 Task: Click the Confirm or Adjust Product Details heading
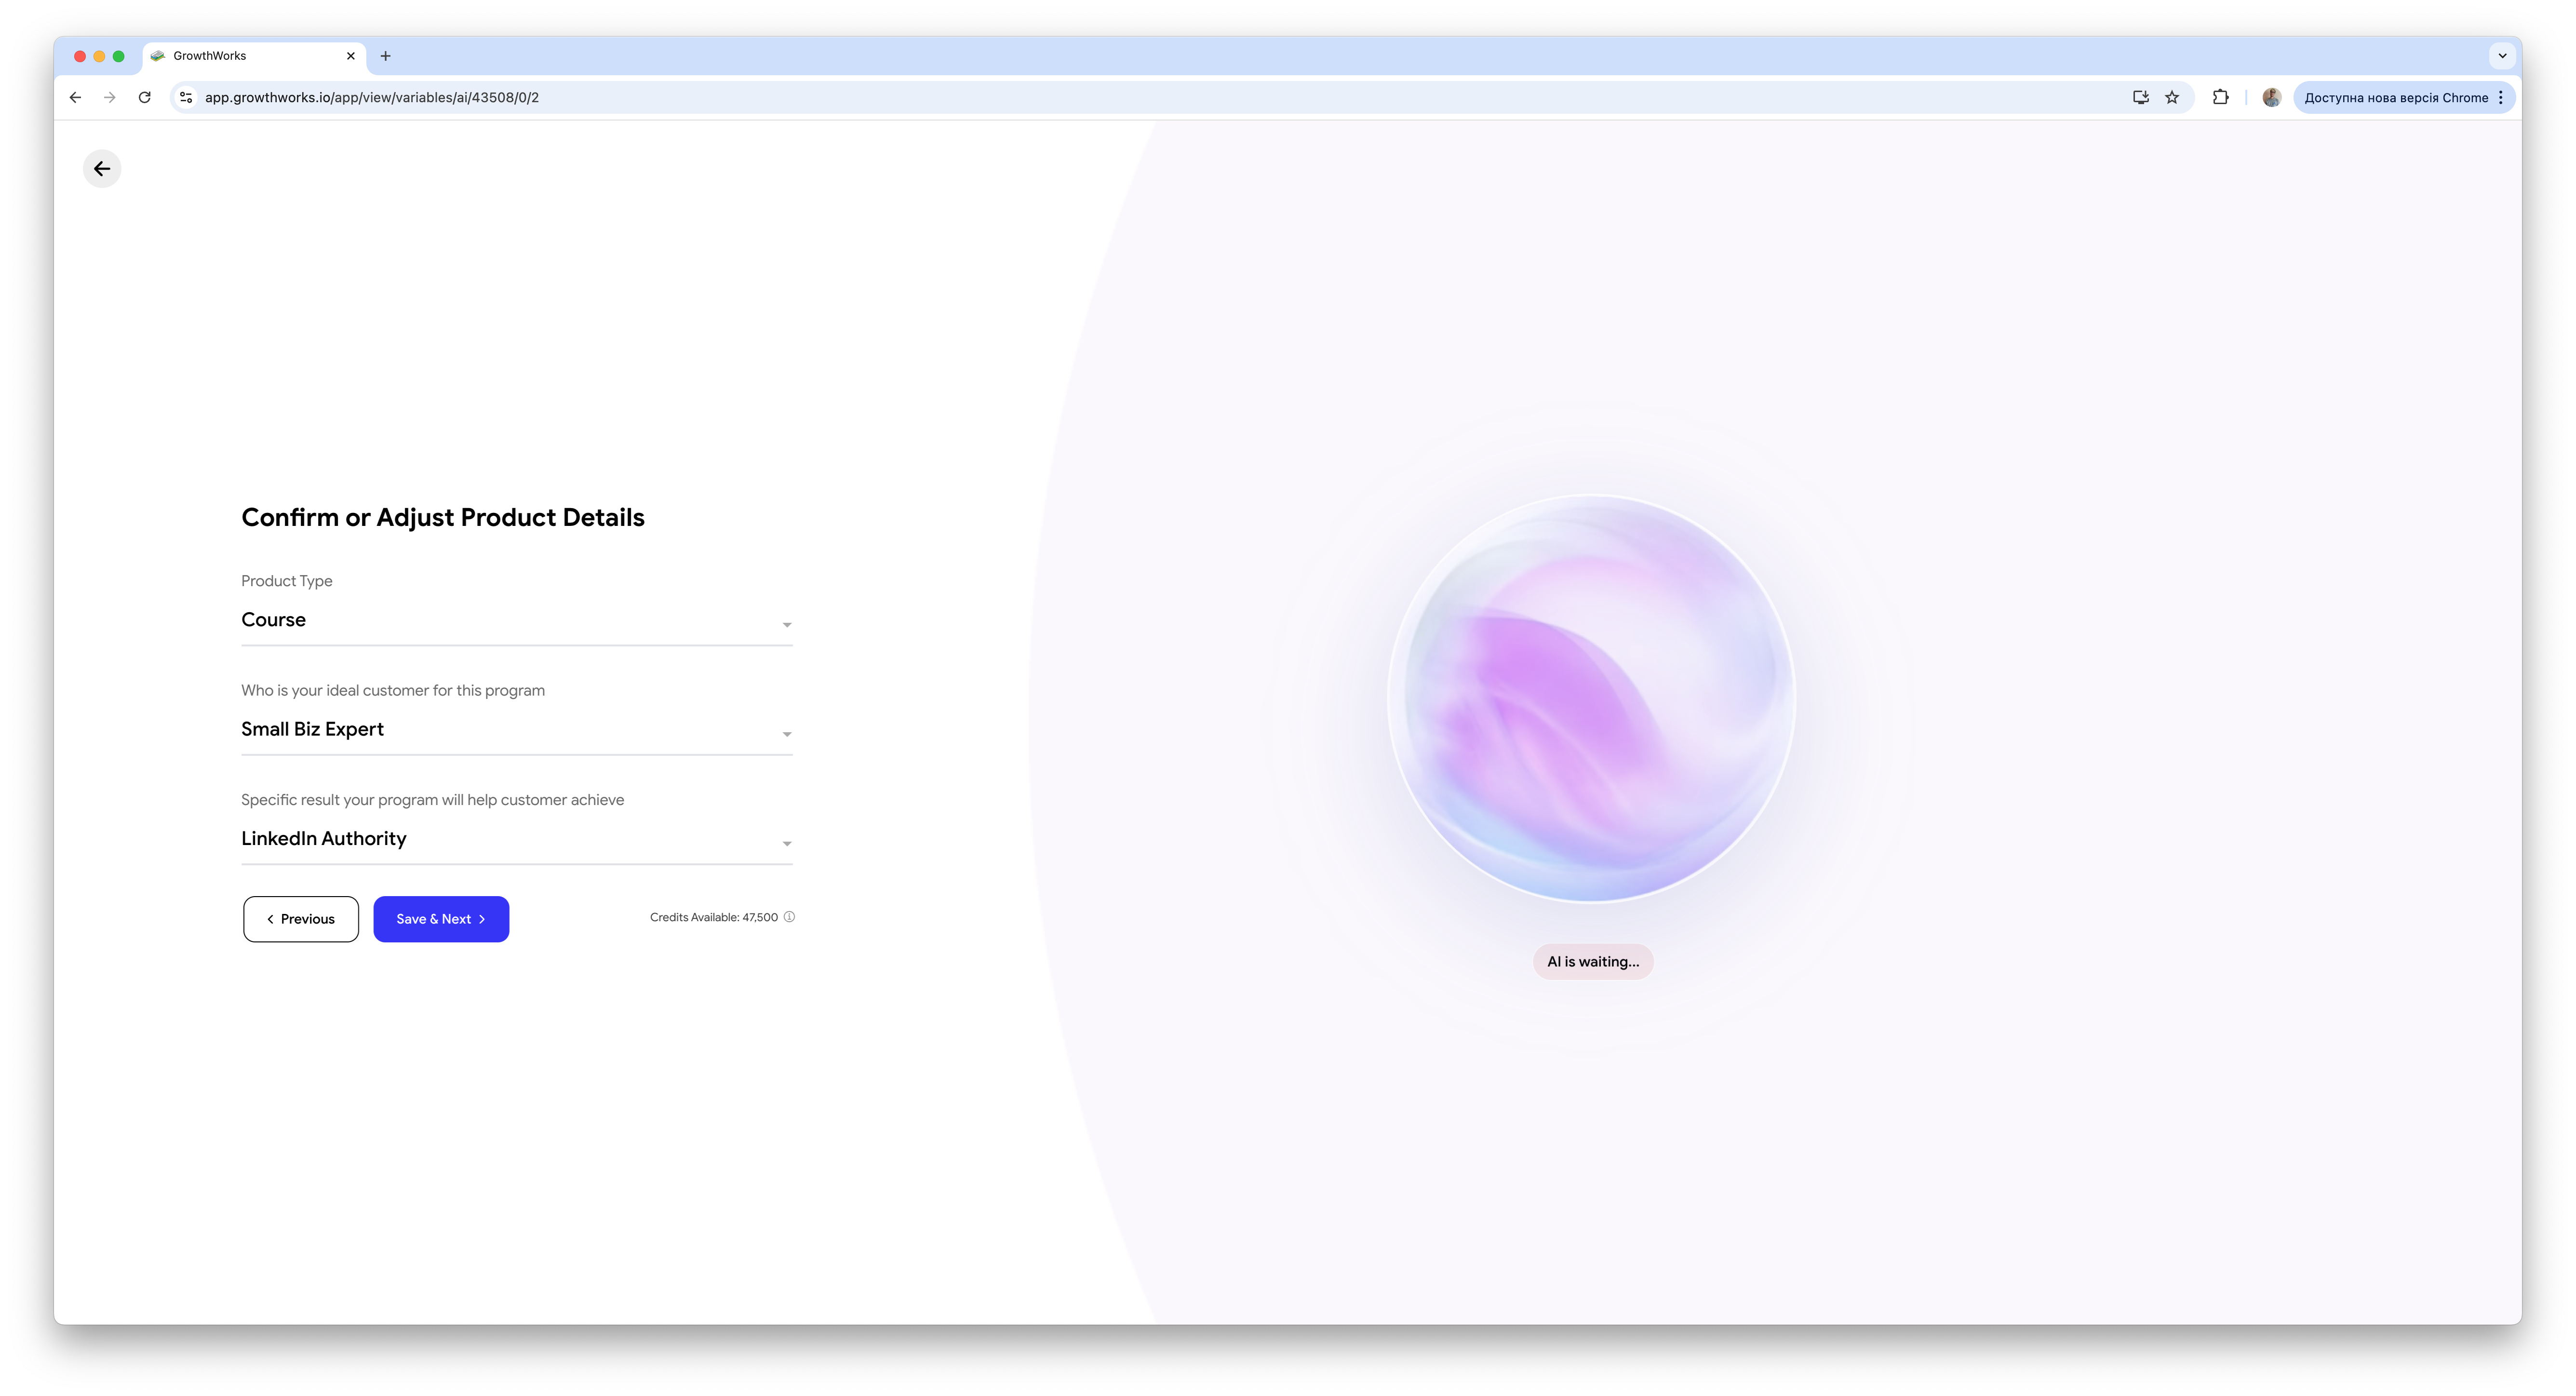coord(443,517)
